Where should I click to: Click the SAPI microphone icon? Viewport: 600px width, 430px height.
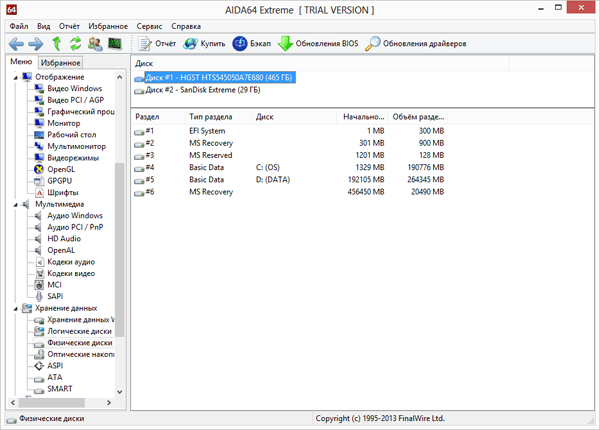39,296
